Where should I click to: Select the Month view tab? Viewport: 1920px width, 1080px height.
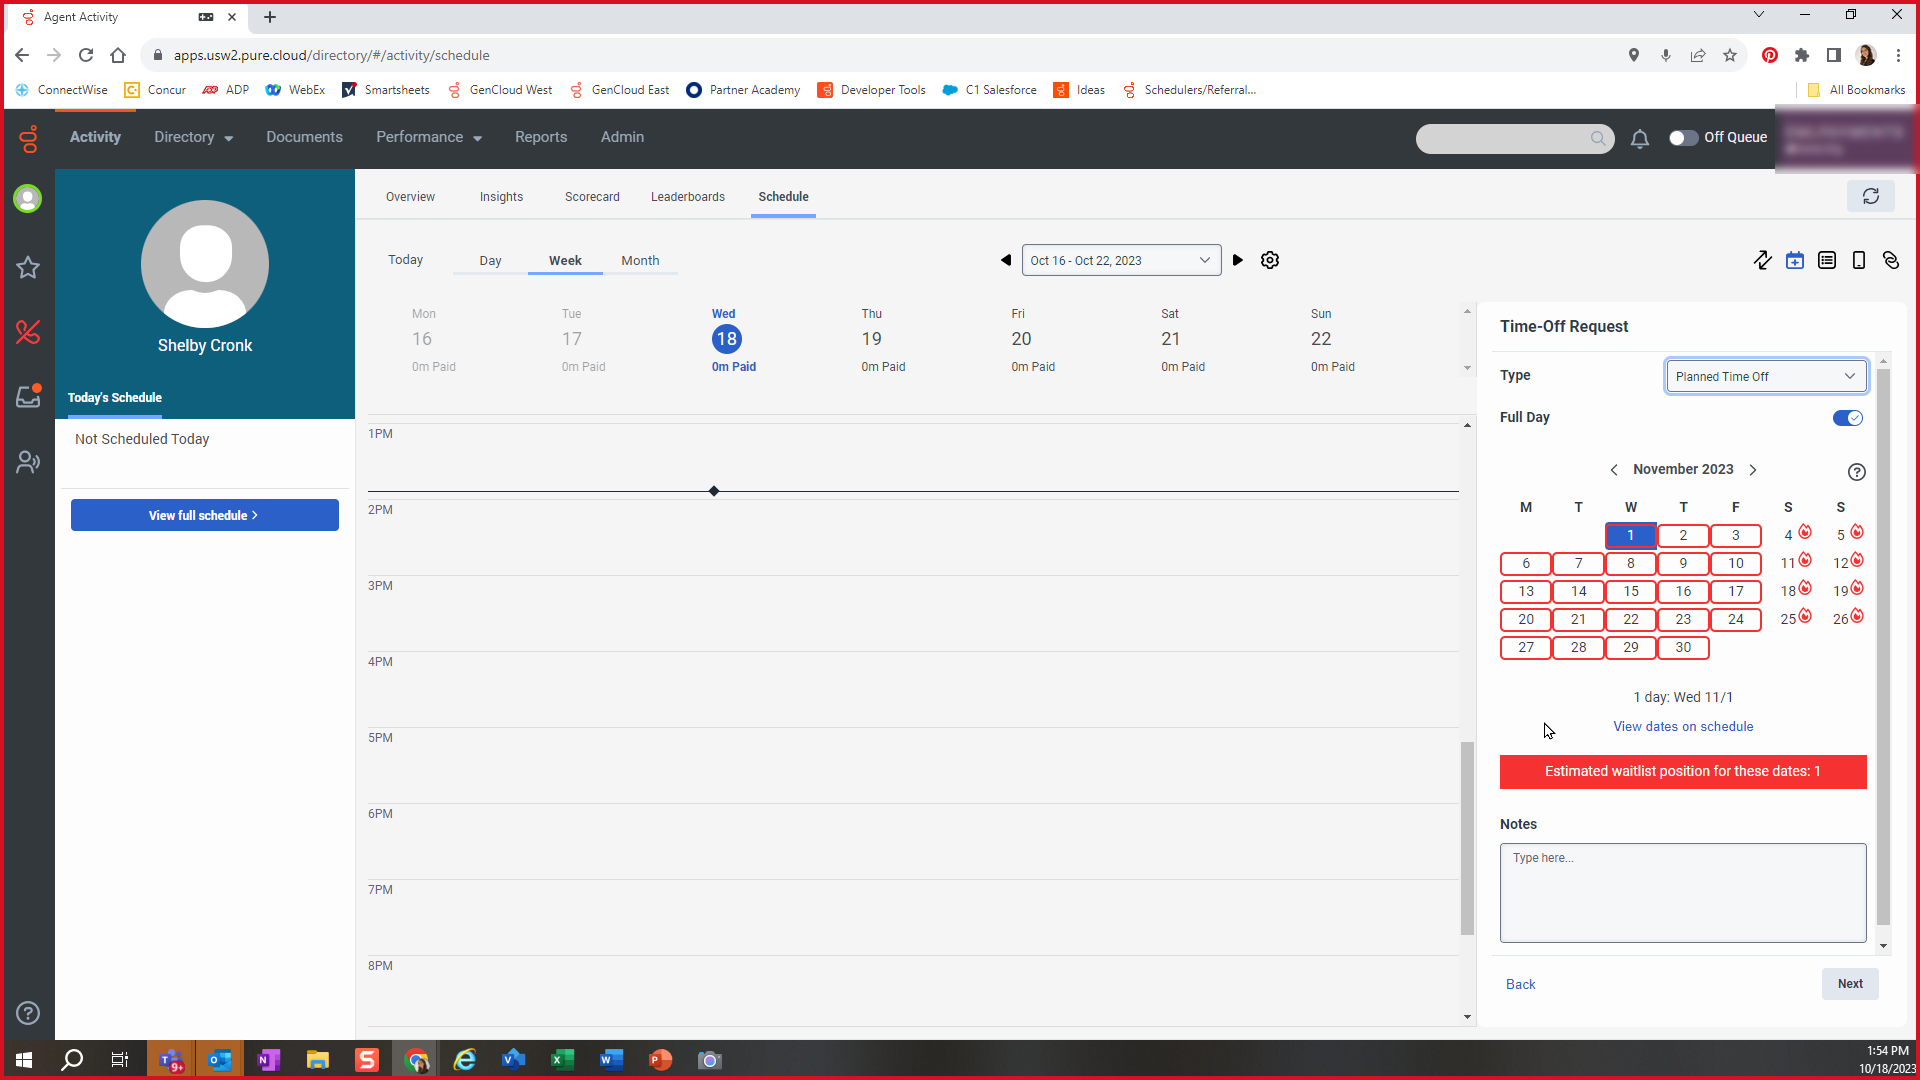click(640, 260)
